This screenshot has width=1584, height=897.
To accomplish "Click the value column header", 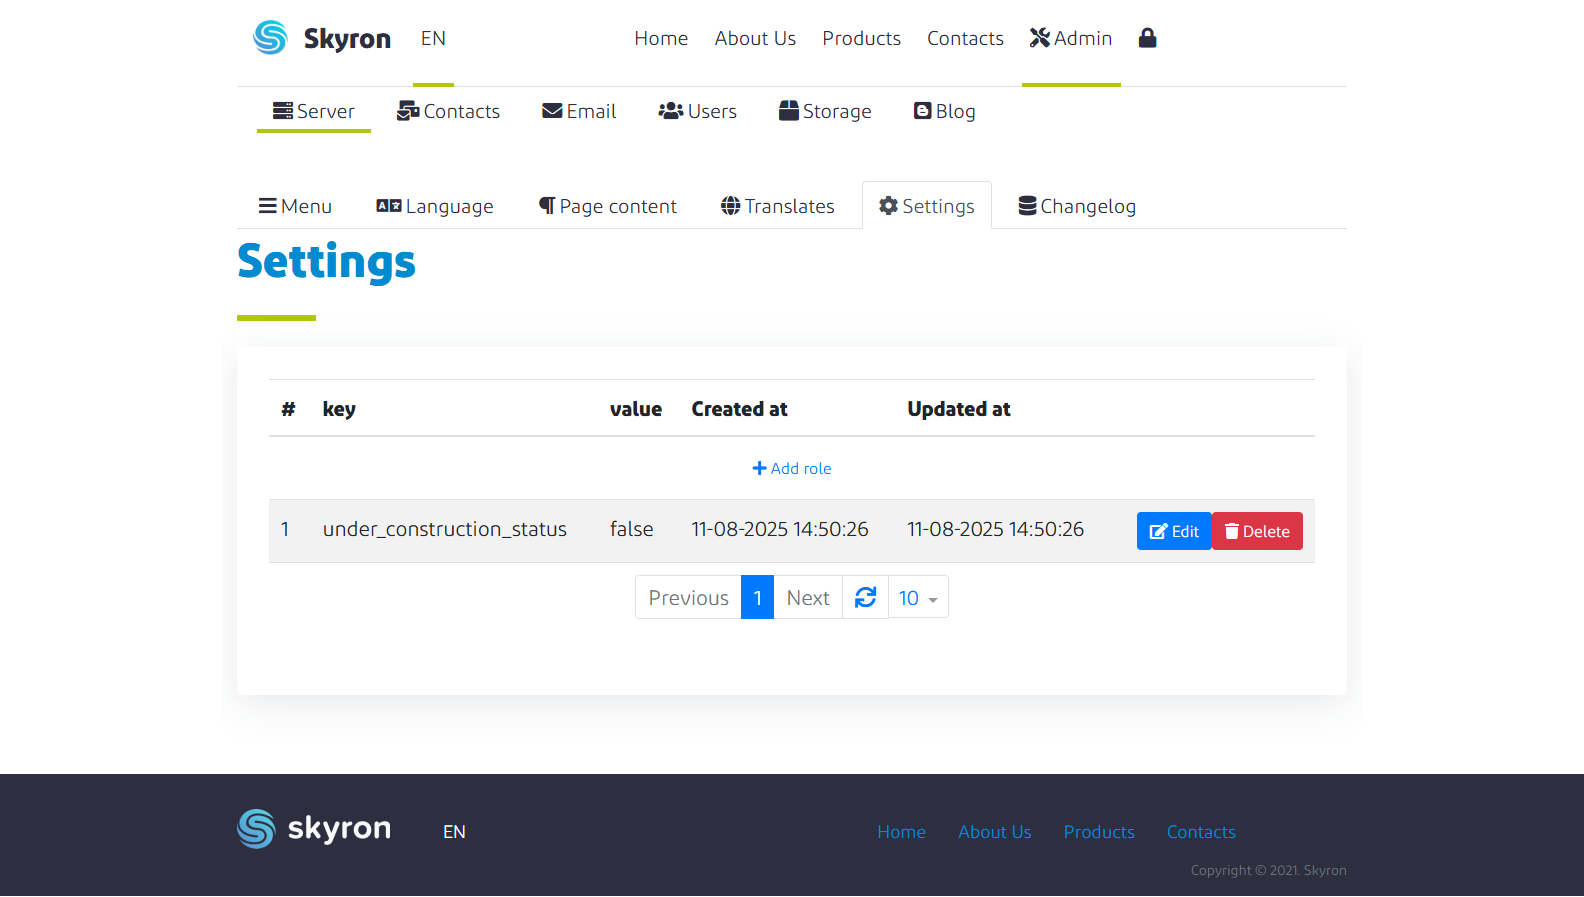I will [636, 409].
